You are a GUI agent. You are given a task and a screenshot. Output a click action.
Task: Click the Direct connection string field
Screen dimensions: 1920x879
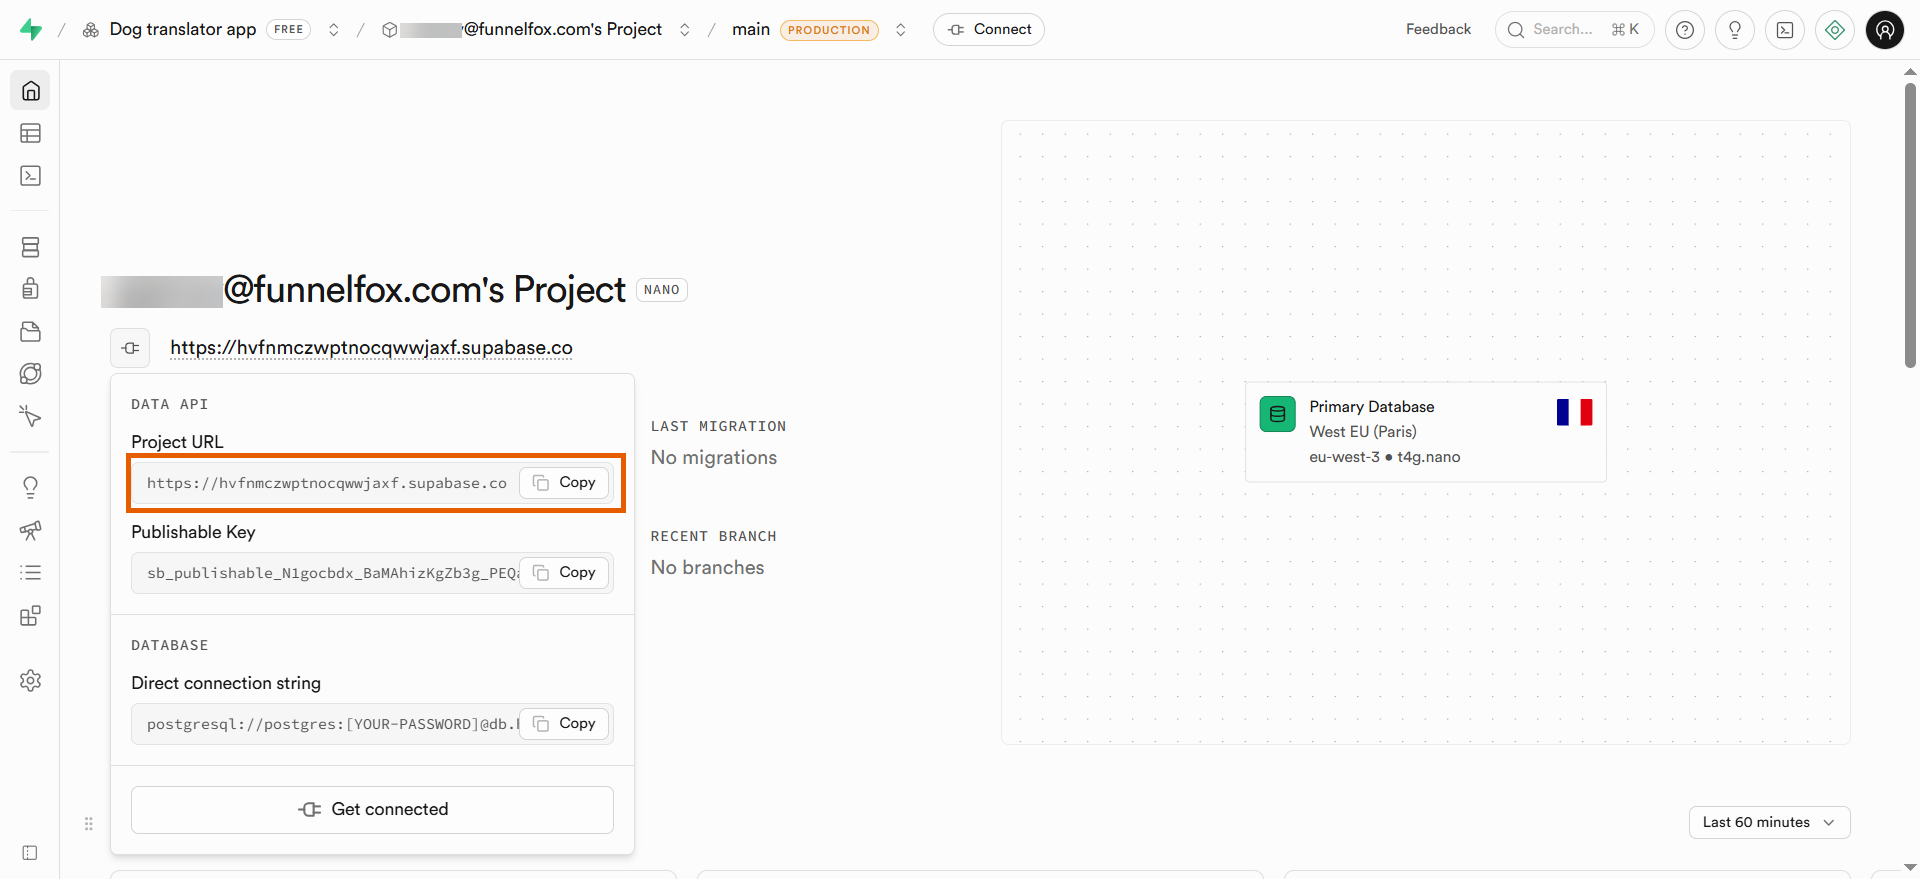372,724
